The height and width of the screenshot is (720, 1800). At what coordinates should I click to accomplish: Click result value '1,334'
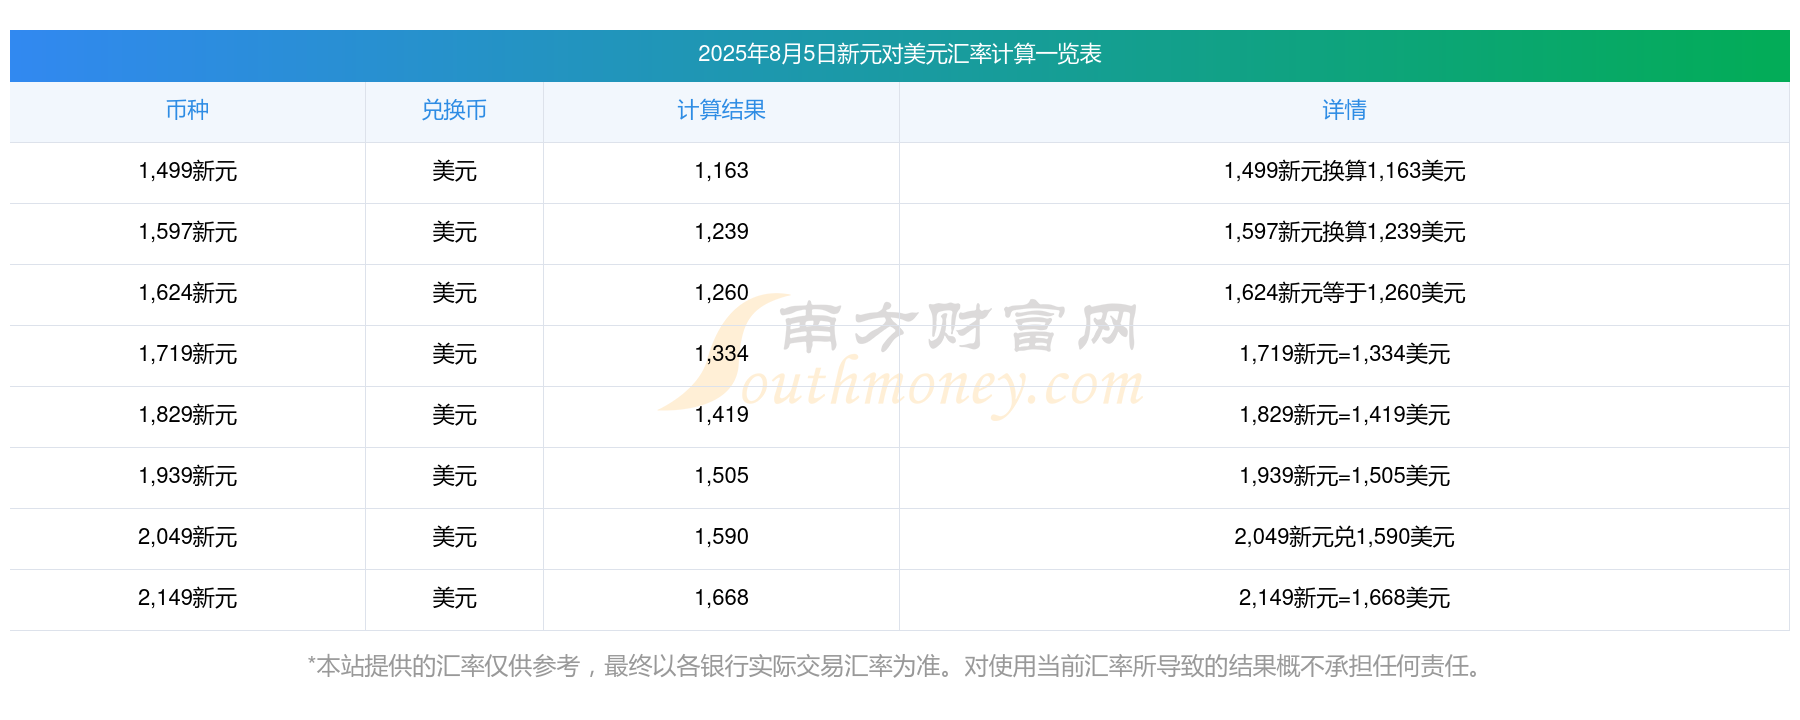point(721,354)
